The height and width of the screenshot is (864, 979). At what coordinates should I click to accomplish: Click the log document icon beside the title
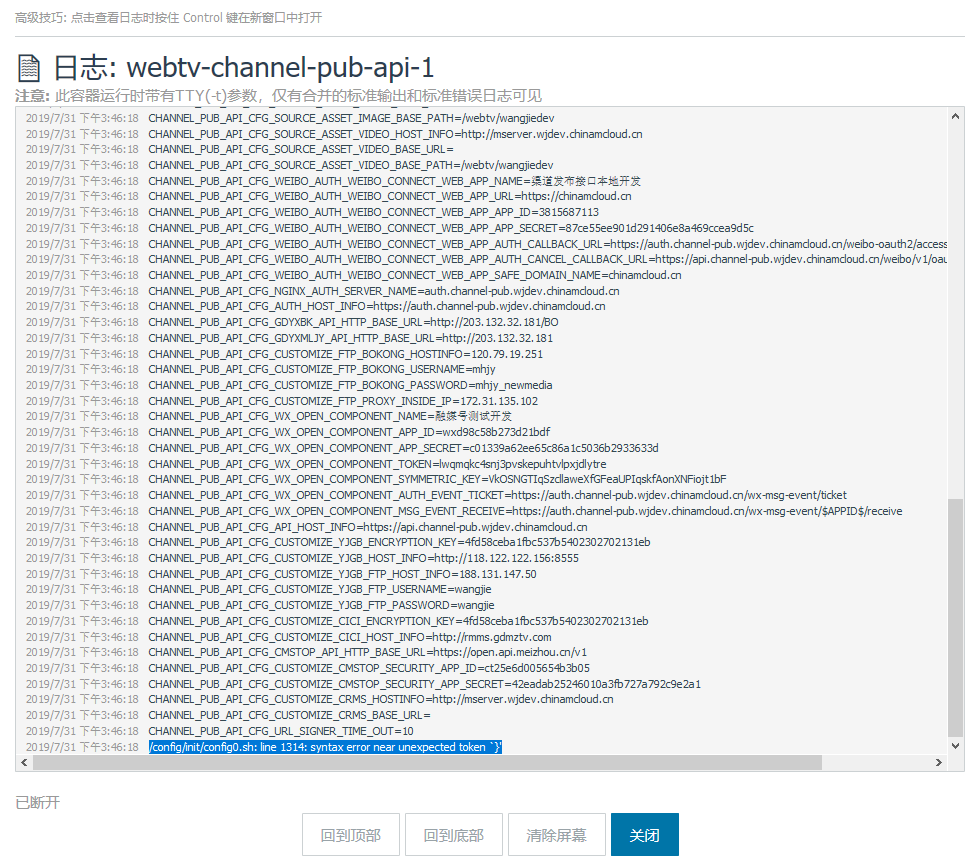coord(30,68)
